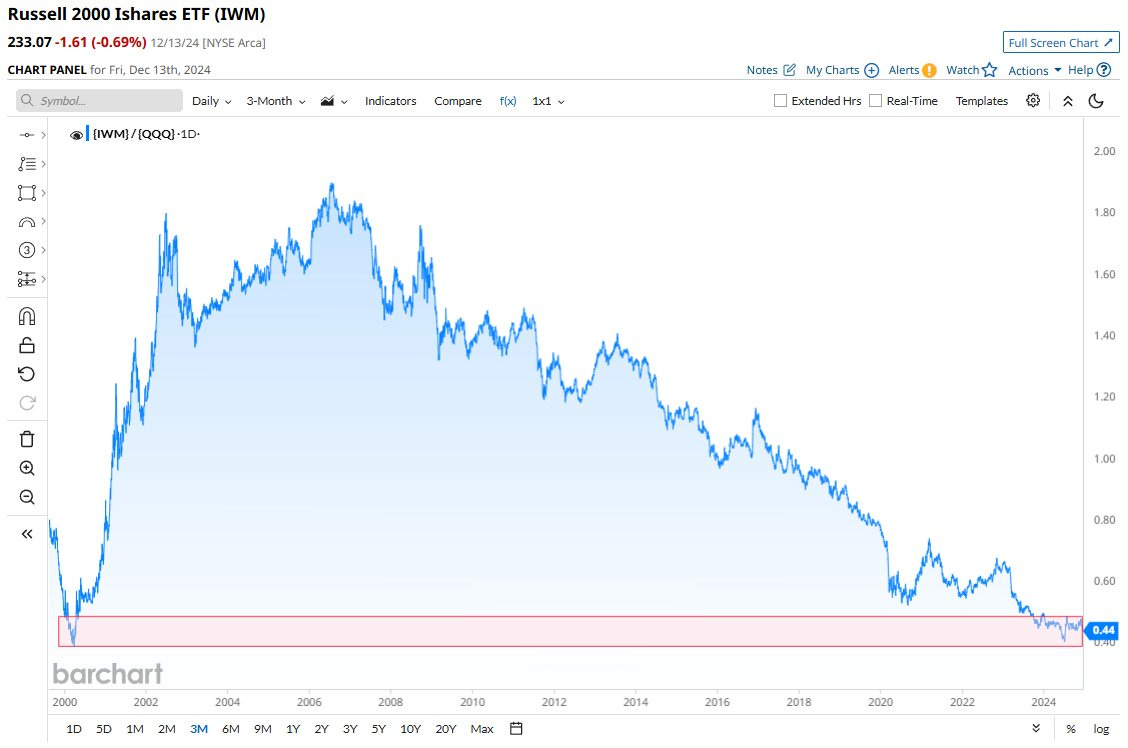Viewport: 1128px width, 748px height.
Task: Select the 2Y time range
Action: click(x=321, y=729)
